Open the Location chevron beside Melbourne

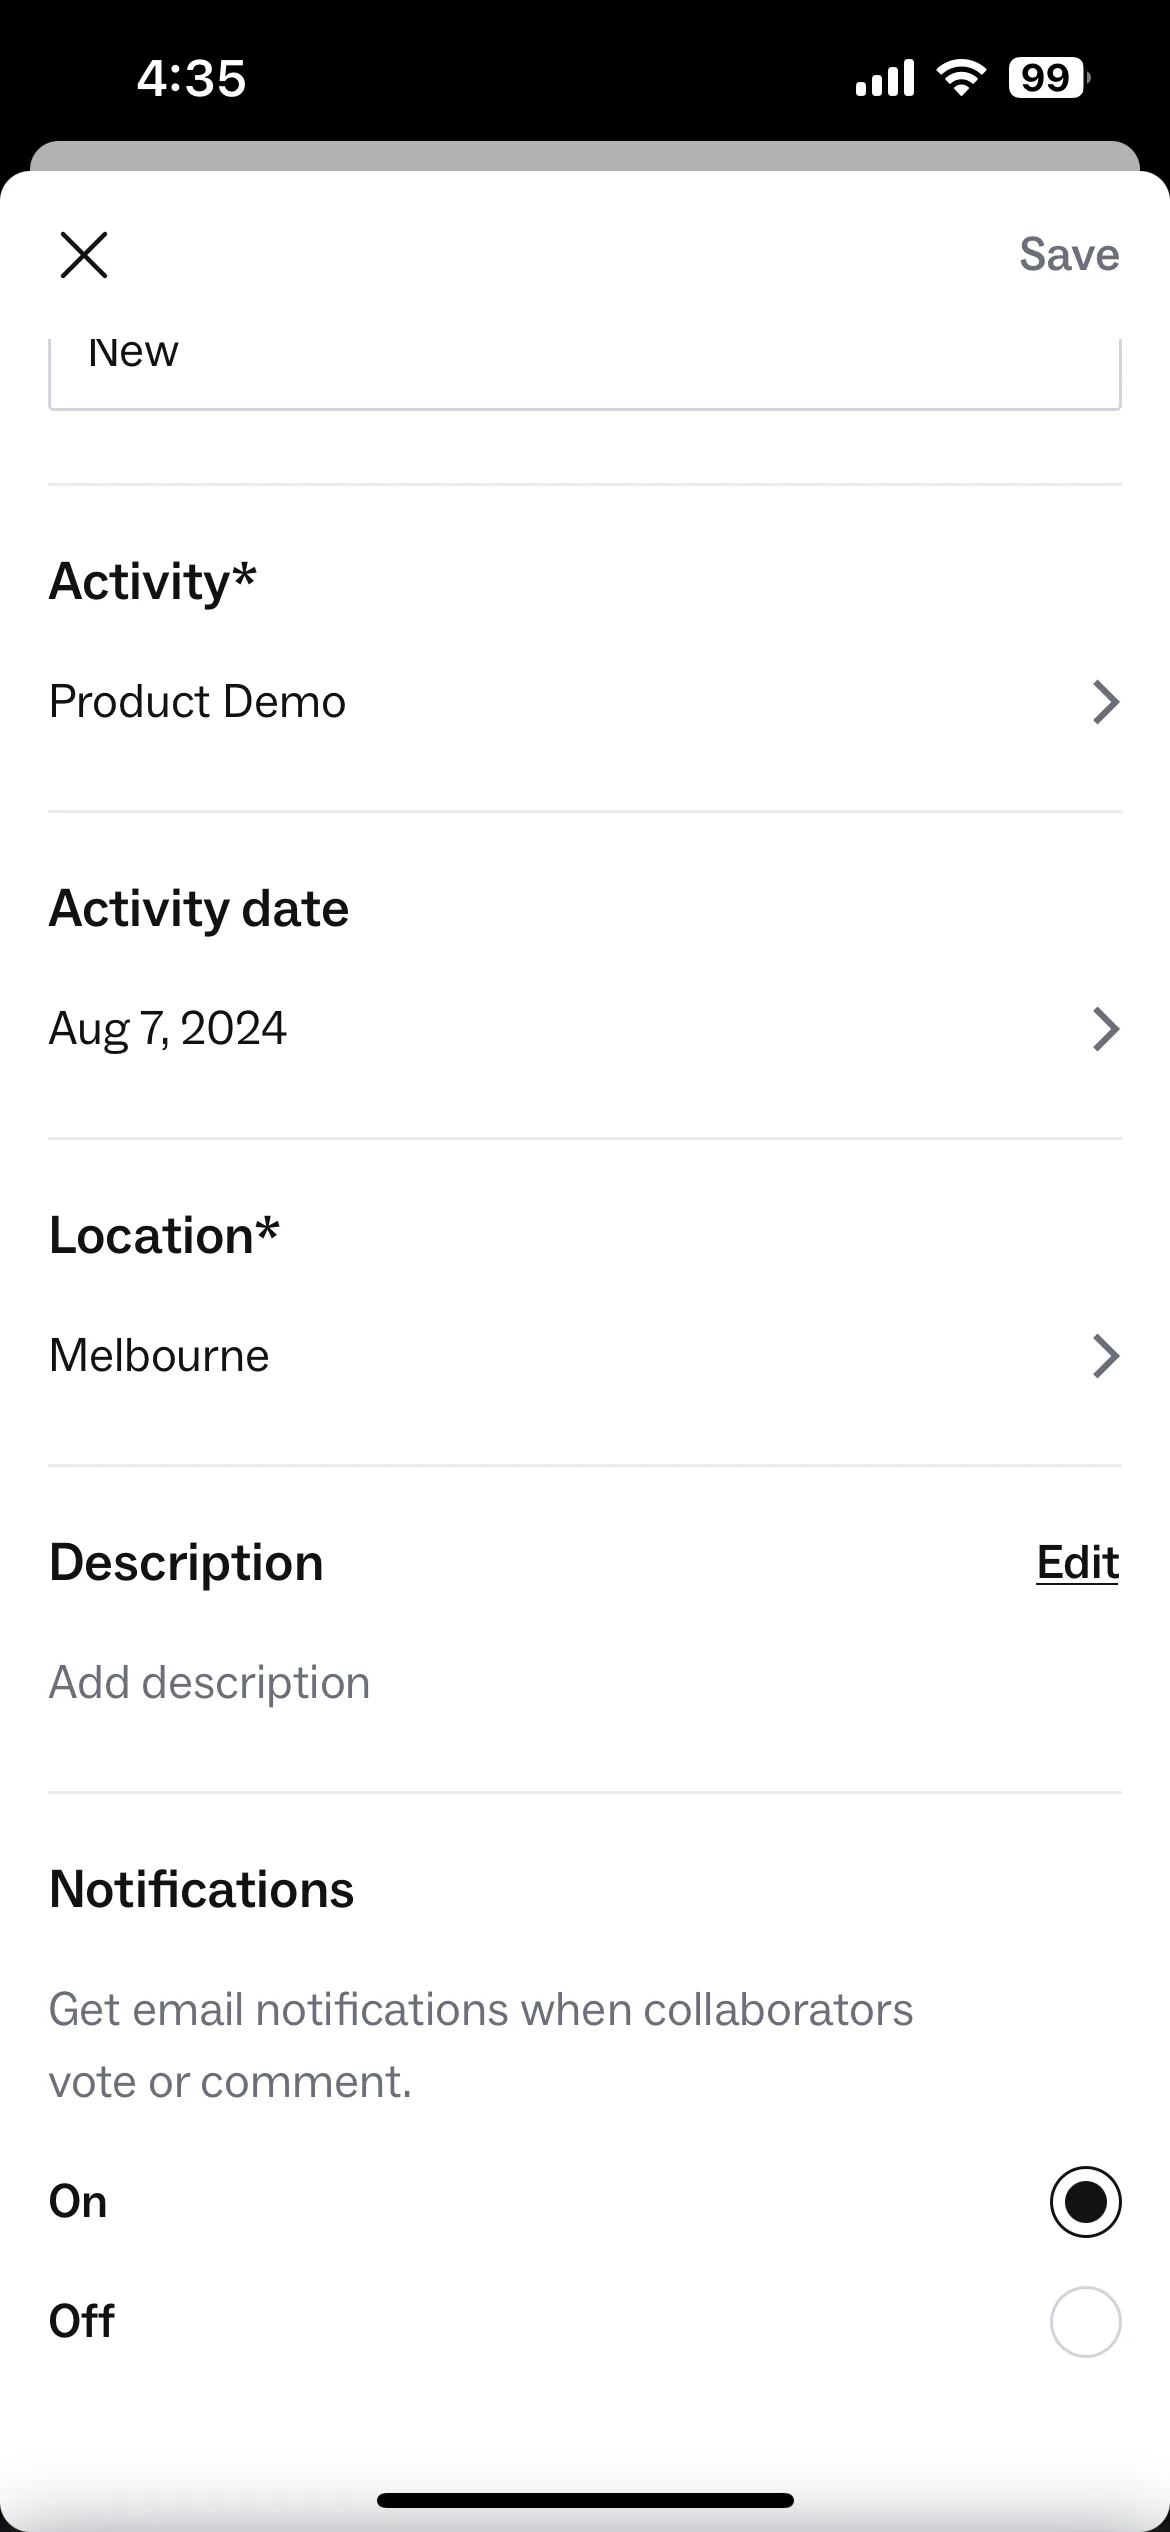(1105, 1356)
